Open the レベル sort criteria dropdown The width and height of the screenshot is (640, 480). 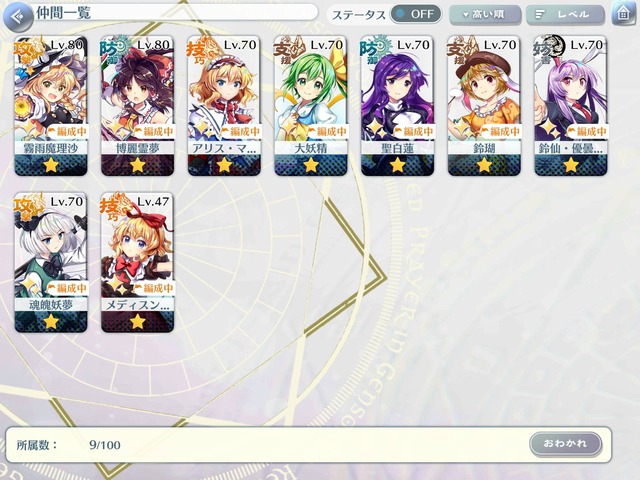565,15
